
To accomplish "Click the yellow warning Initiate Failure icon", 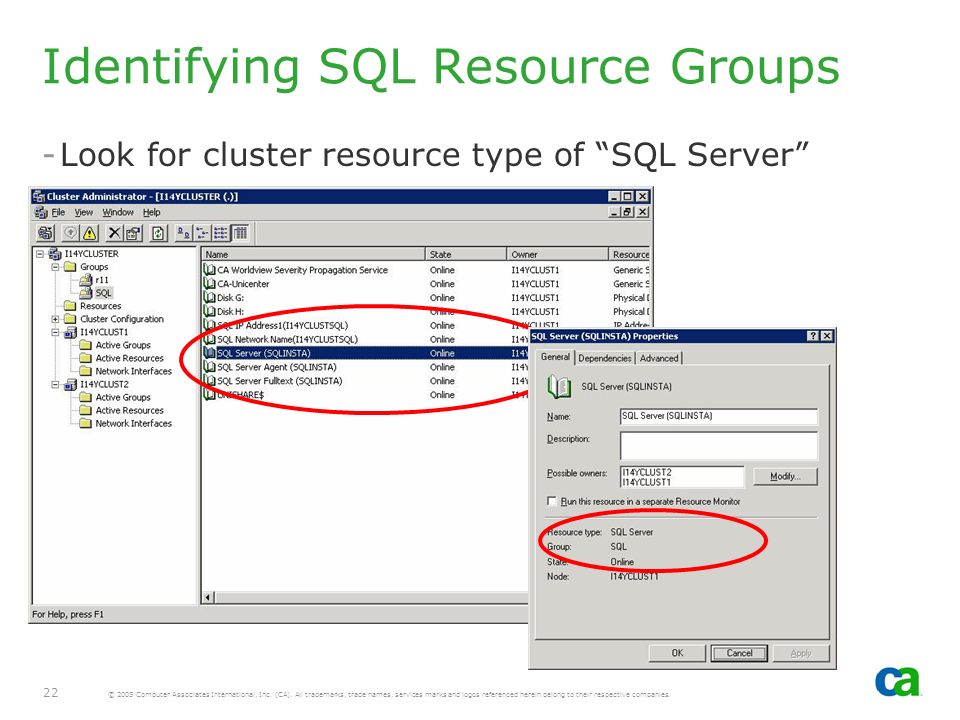I will tap(89, 233).
